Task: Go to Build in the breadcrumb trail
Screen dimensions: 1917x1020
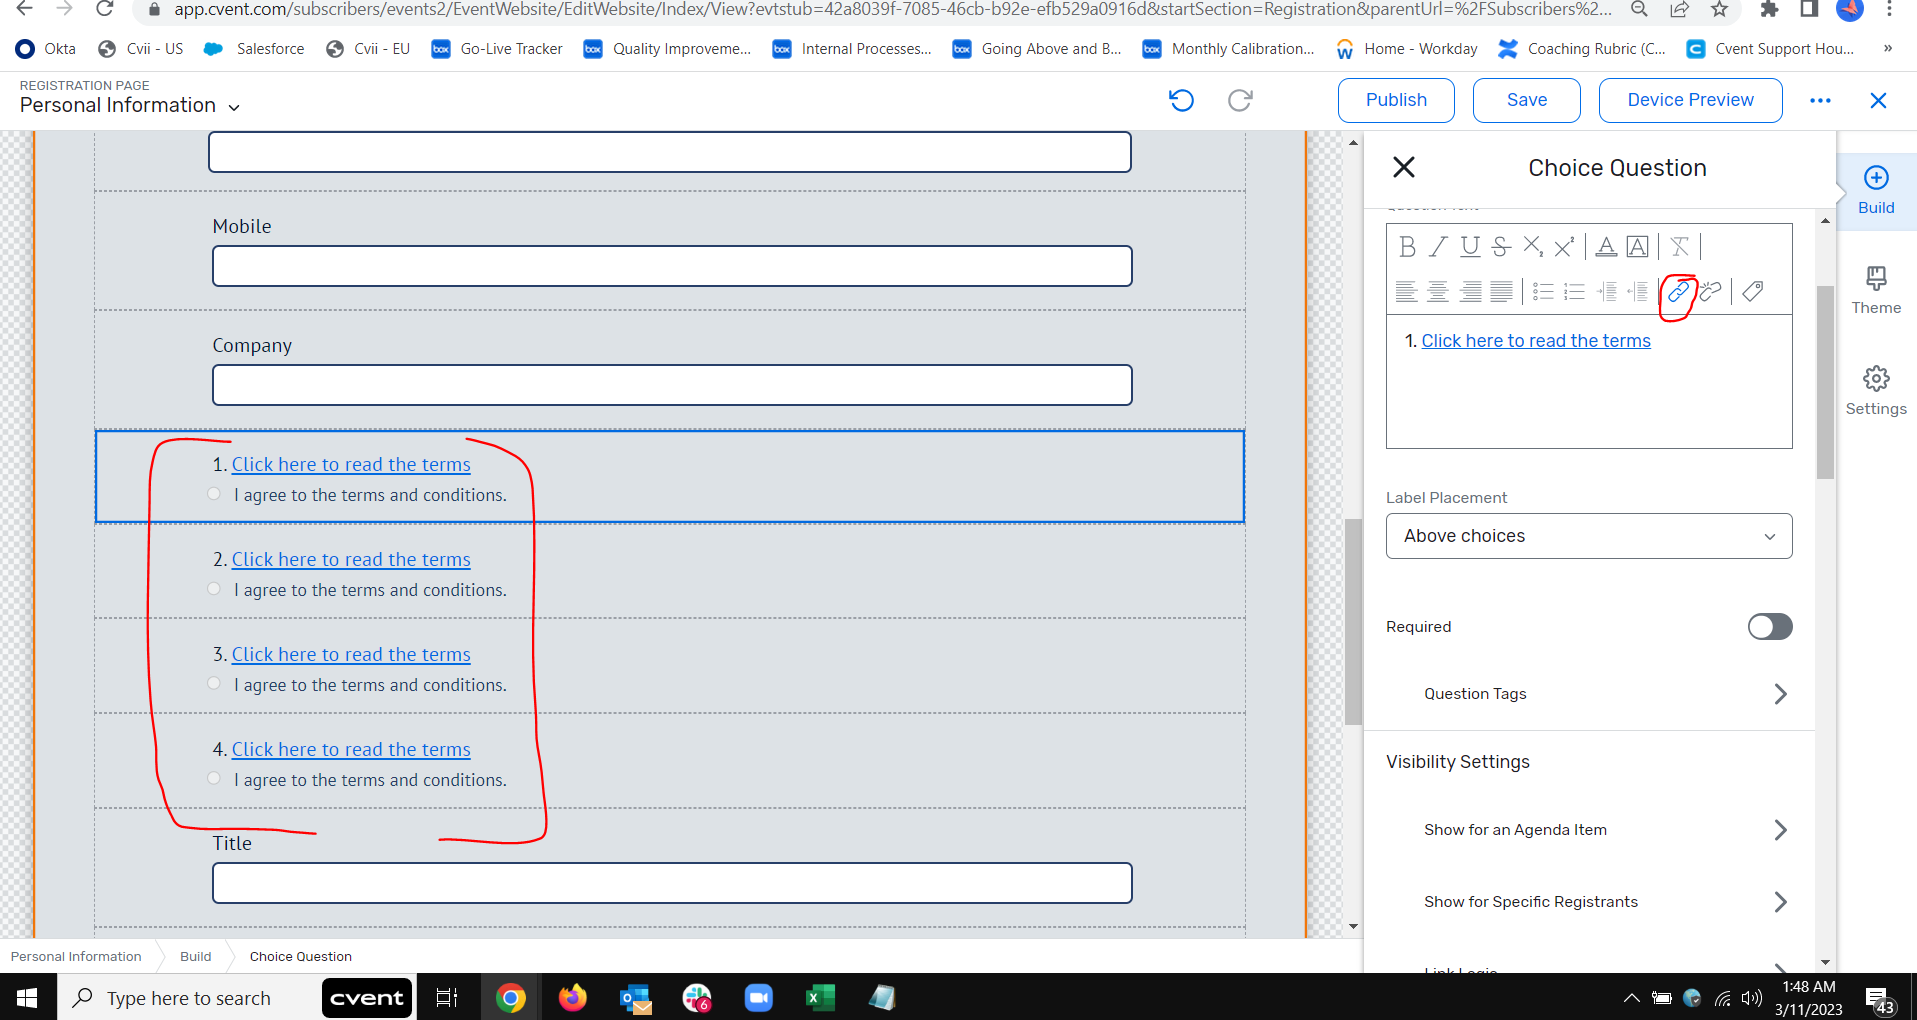Action: click(x=196, y=957)
